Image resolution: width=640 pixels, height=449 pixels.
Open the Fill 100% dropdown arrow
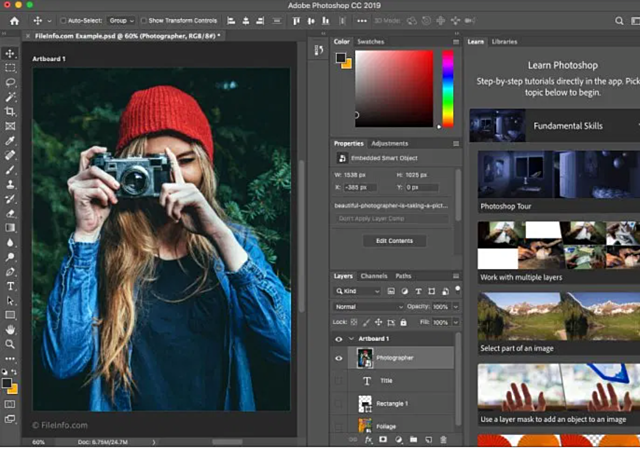456,322
